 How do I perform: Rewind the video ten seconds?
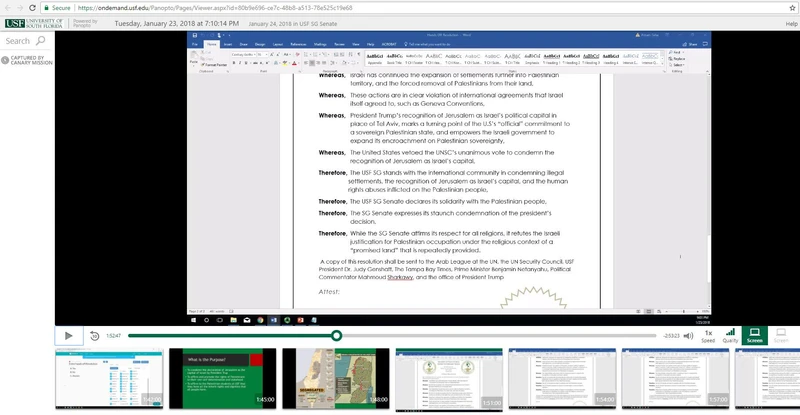[x=95, y=336]
